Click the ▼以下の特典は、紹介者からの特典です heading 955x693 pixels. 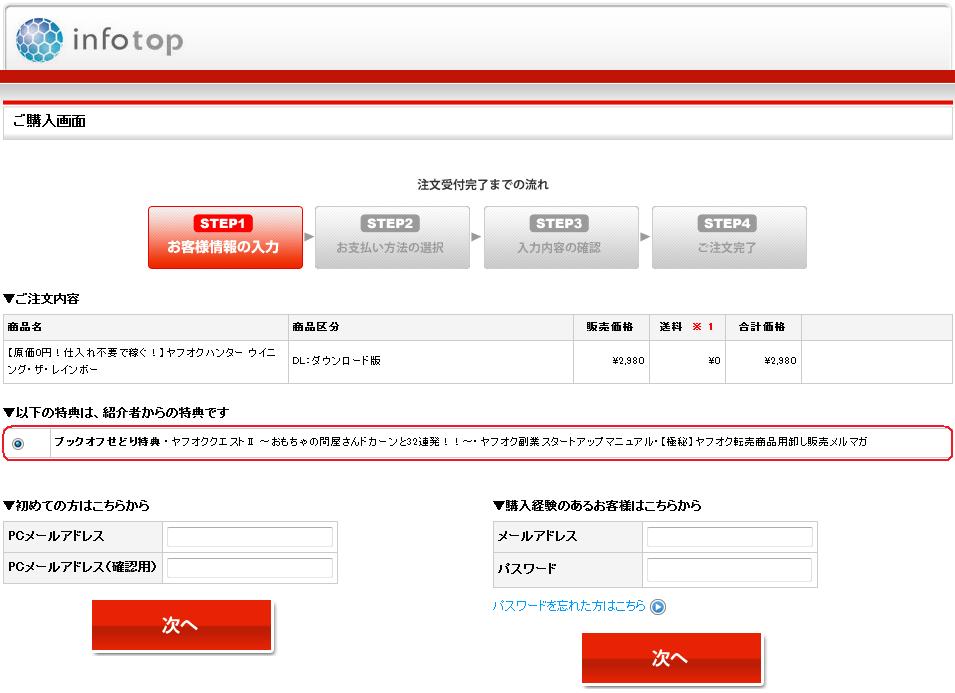coord(116,412)
